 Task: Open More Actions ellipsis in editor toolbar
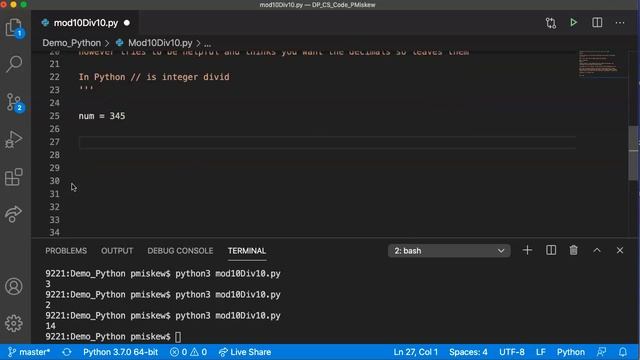click(x=620, y=22)
